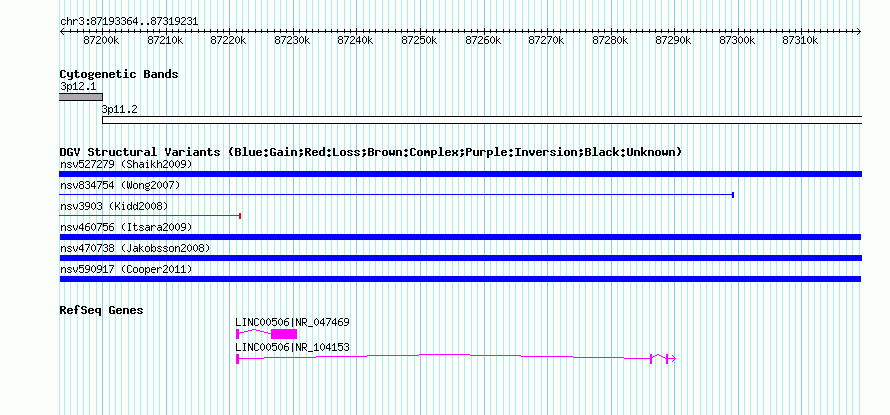
Task: Click the 87240k ruler tick label
Action: click(x=356, y=40)
